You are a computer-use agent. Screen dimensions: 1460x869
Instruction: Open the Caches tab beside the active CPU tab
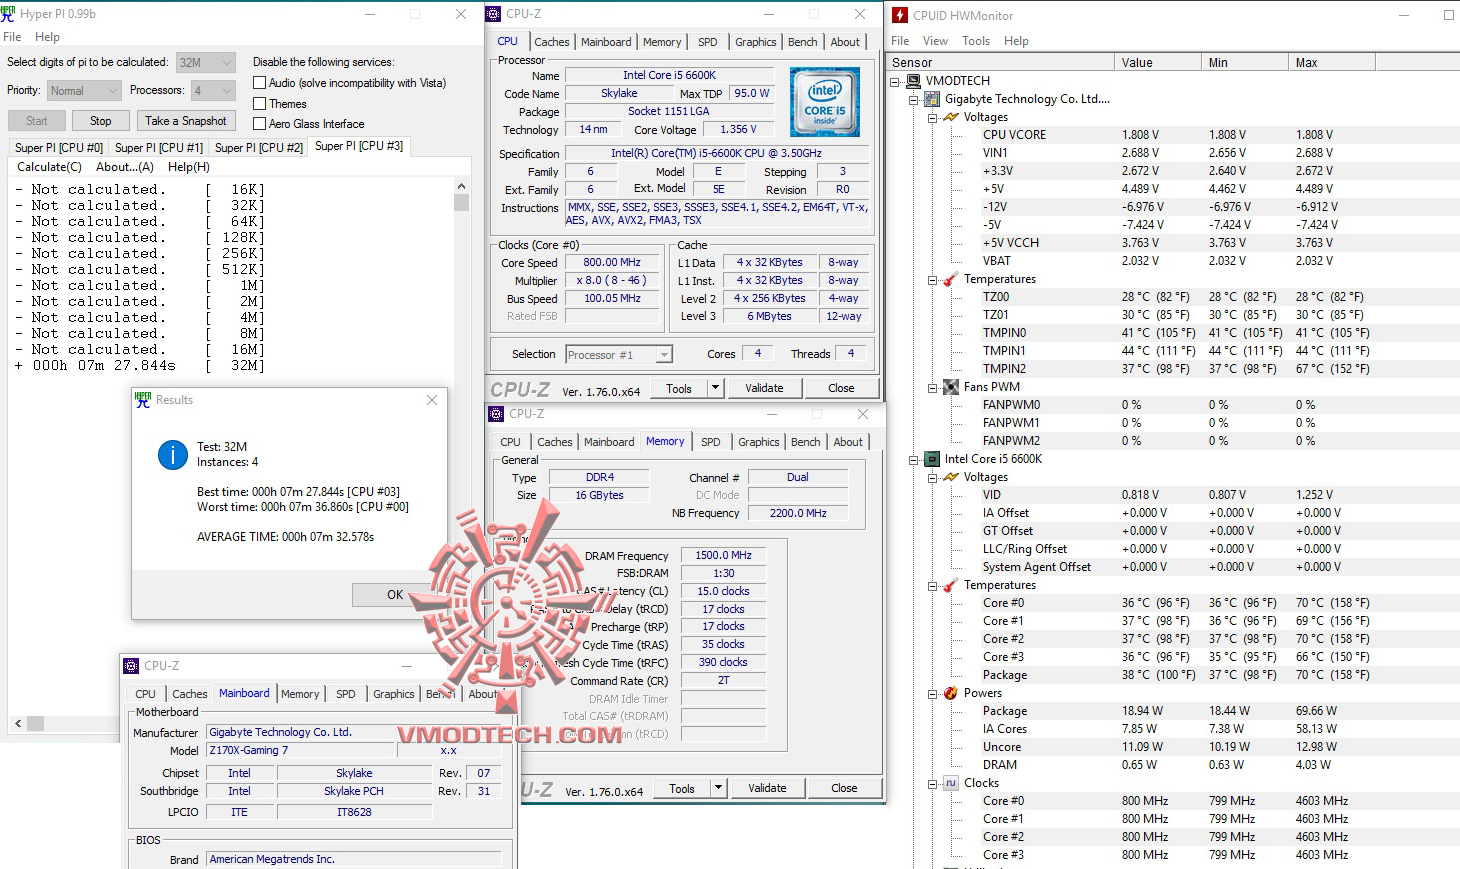pos(552,42)
